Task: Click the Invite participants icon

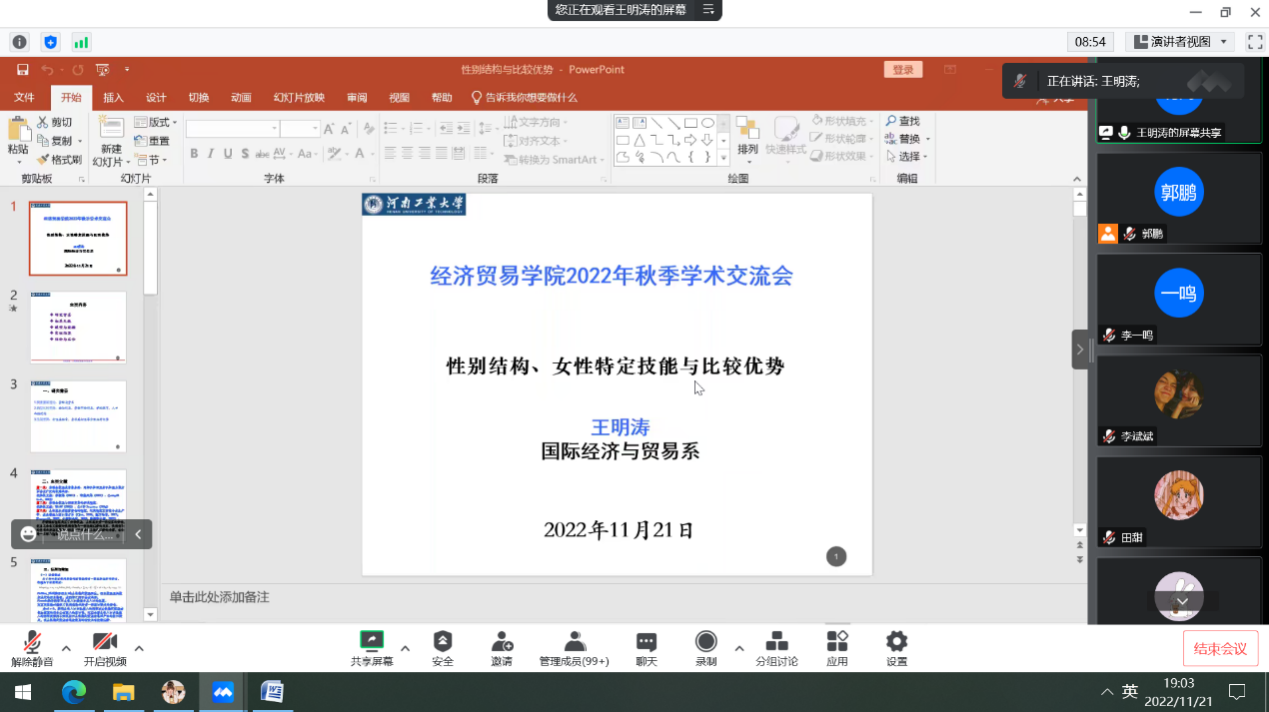Action: pyautogui.click(x=502, y=642)
